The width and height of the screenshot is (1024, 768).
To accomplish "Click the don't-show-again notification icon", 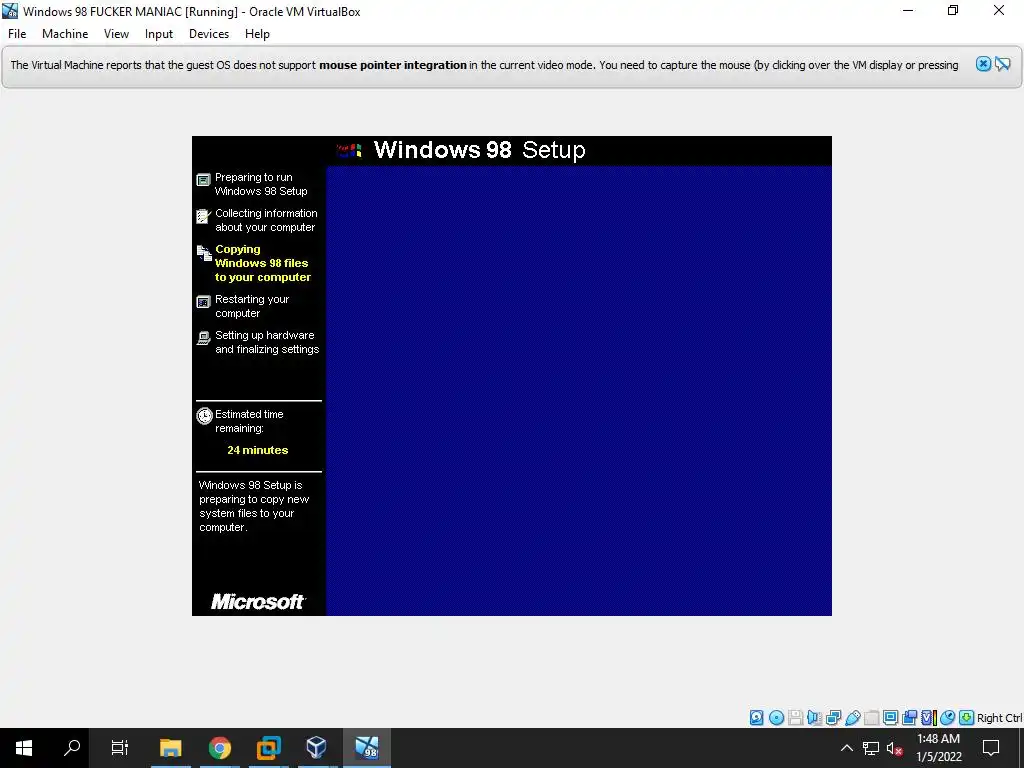I will (1003, 64).
